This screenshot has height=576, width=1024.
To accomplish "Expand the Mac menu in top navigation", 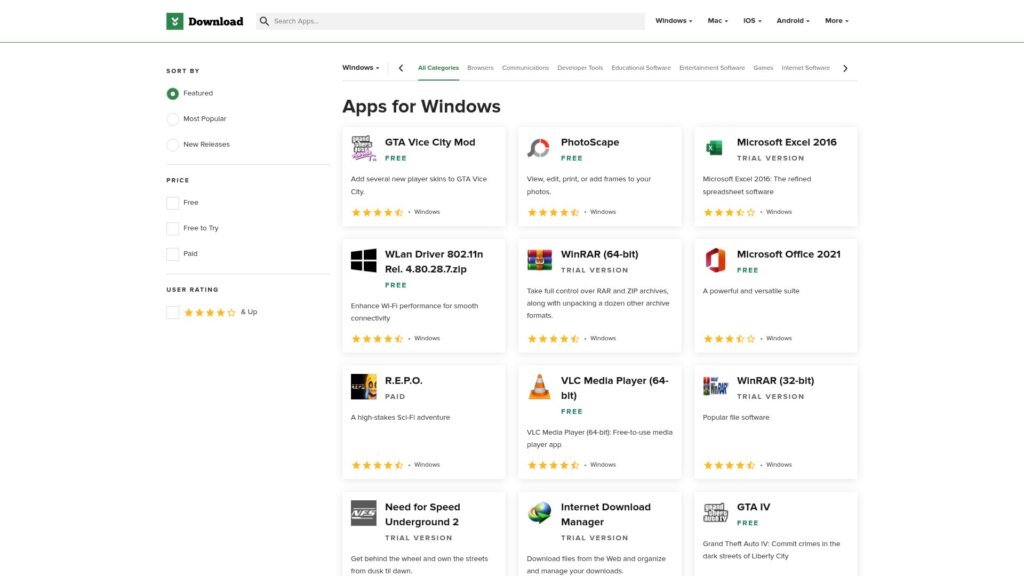I will [x=717, y=21].
